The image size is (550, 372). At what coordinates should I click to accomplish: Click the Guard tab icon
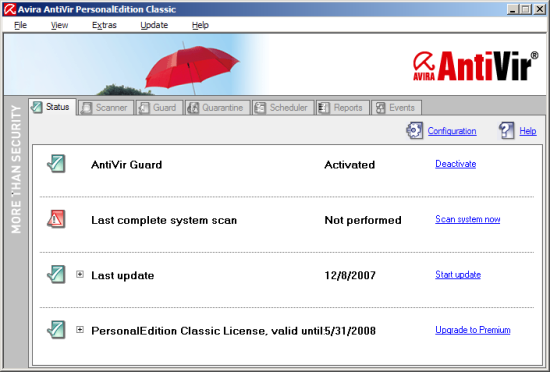[x=144, y=108]
